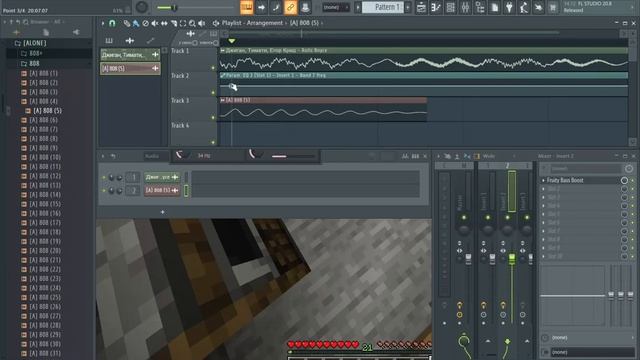Open the tempo tapper icon
640x360 pixels.
coord(524,7)
